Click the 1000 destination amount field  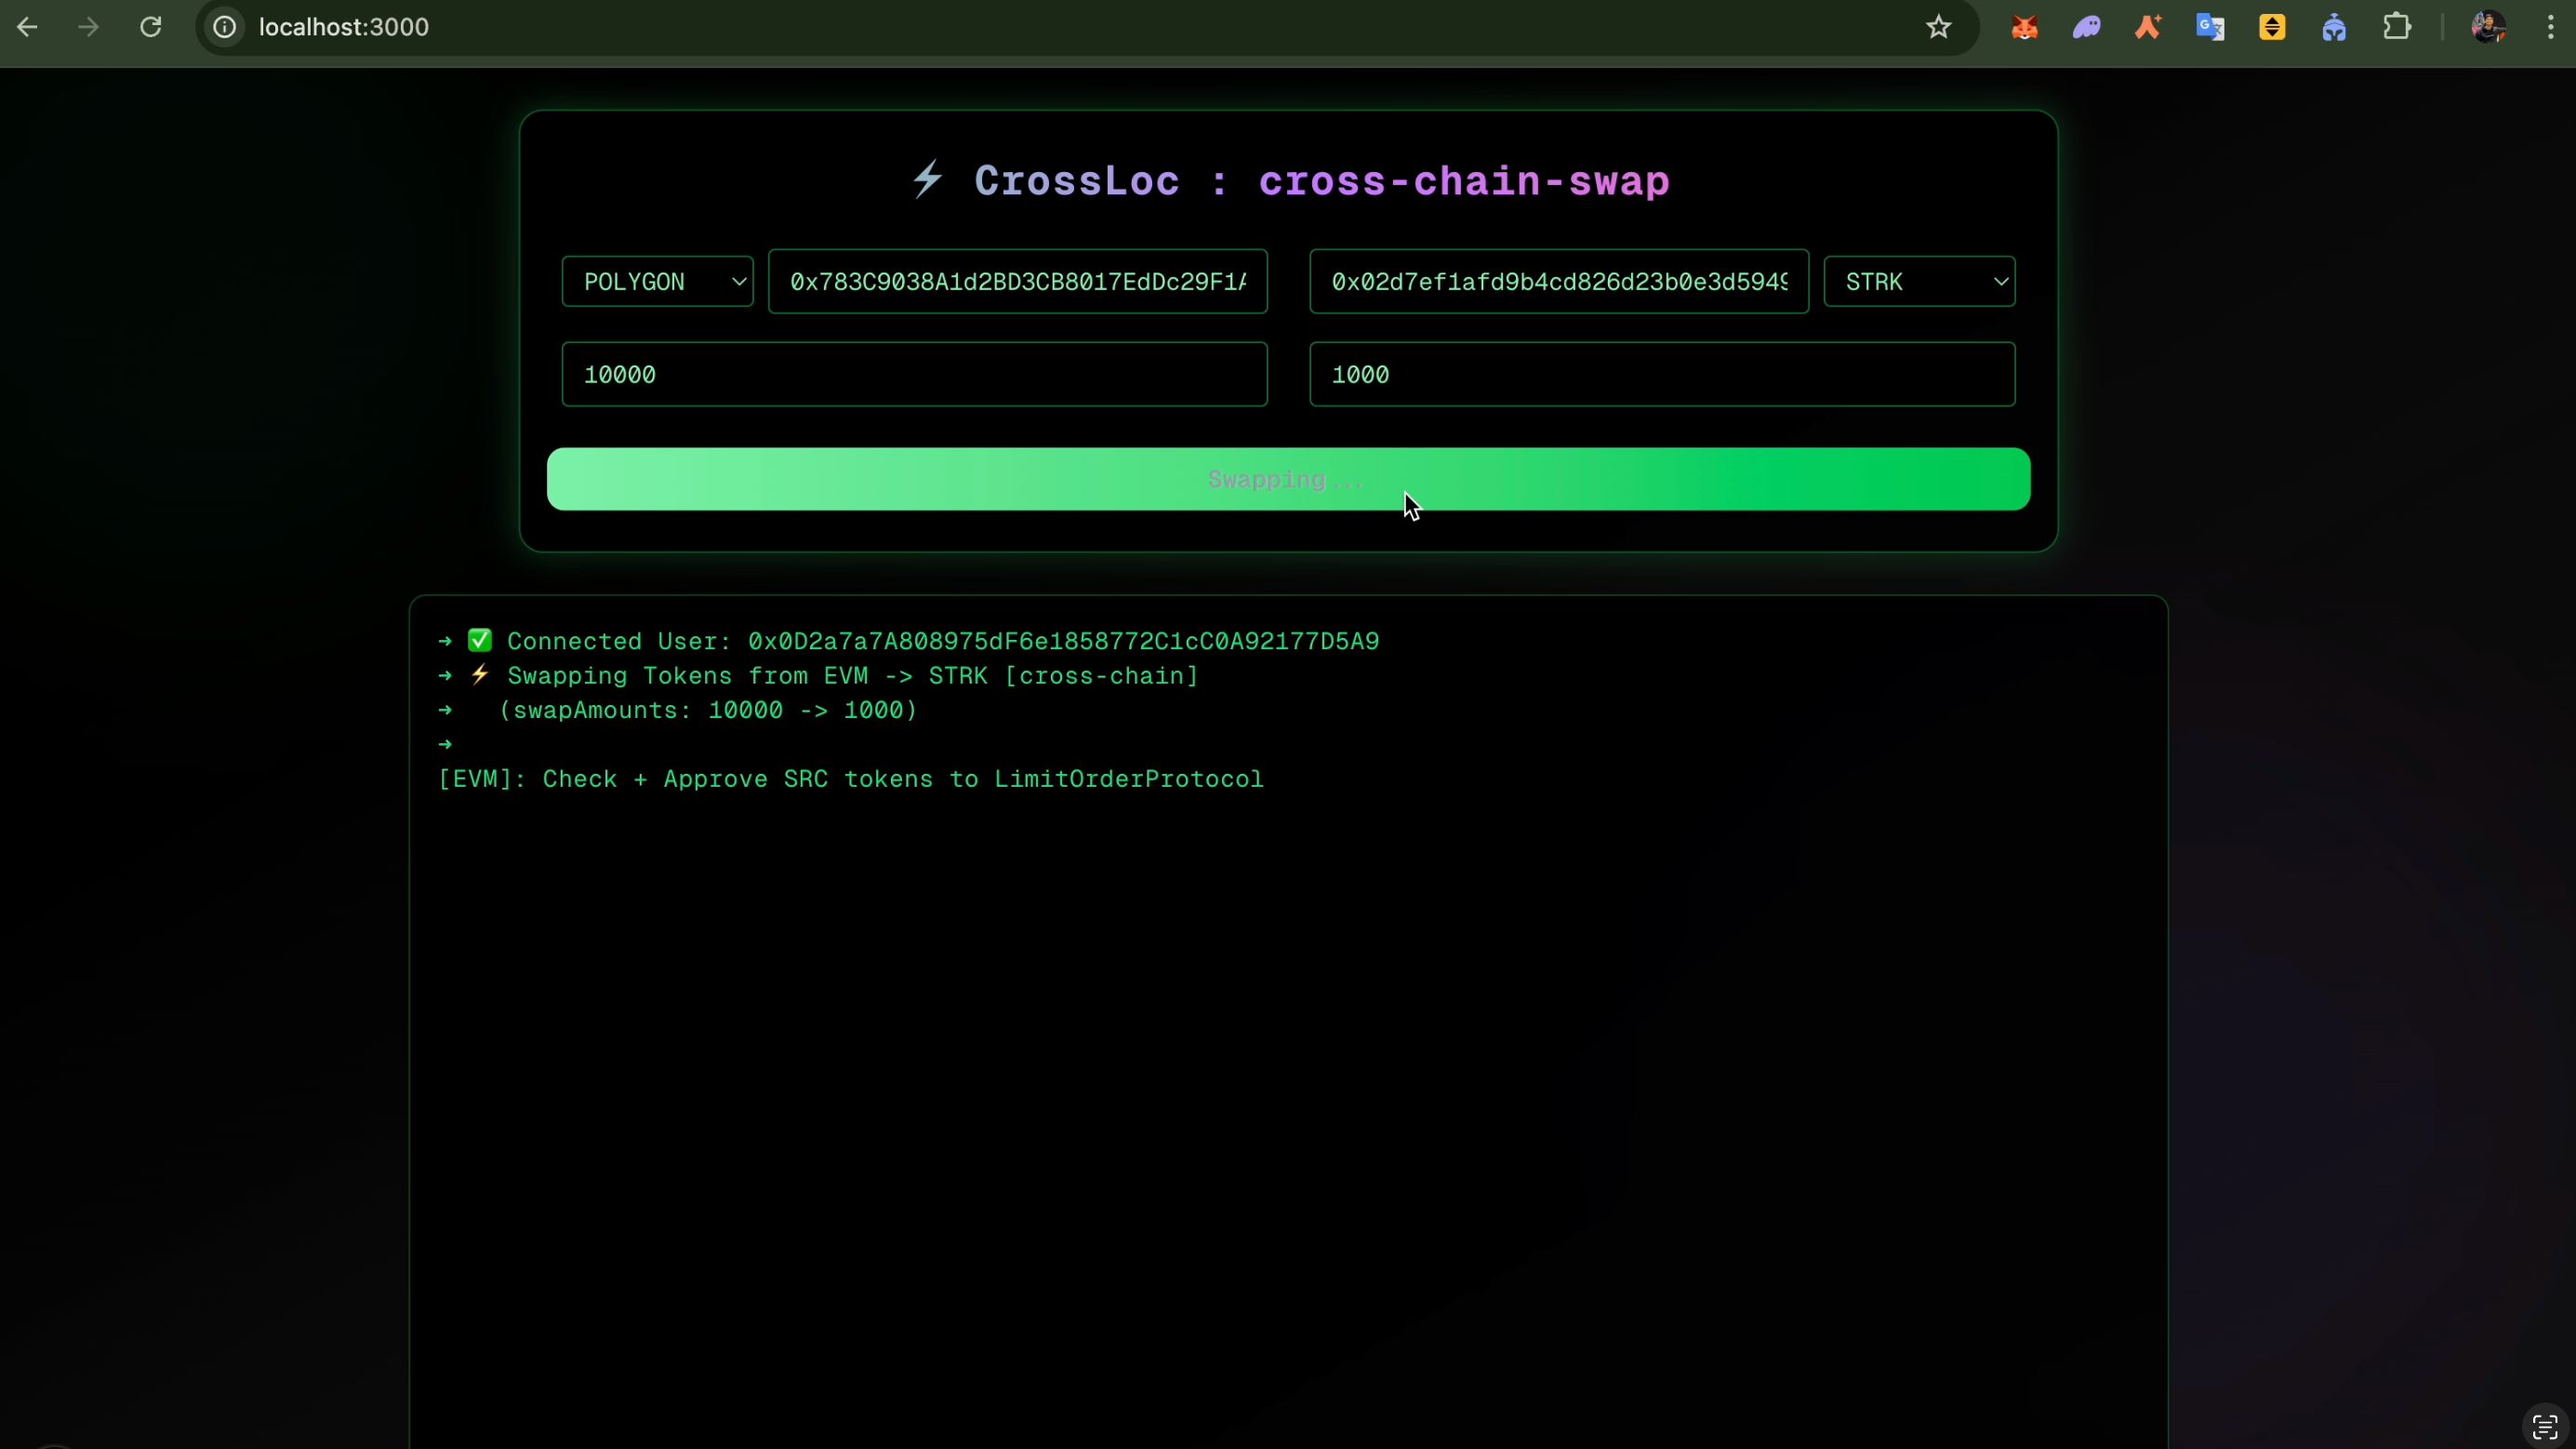pyautogui.click(x=1661, y=375)
